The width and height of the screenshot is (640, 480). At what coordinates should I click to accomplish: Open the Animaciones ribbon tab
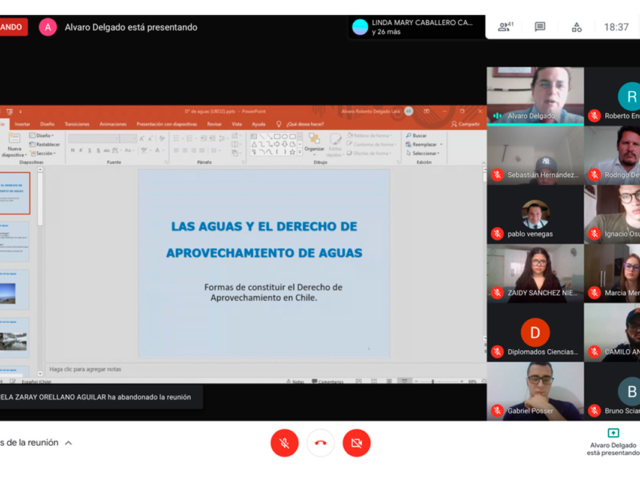point(113,124)
